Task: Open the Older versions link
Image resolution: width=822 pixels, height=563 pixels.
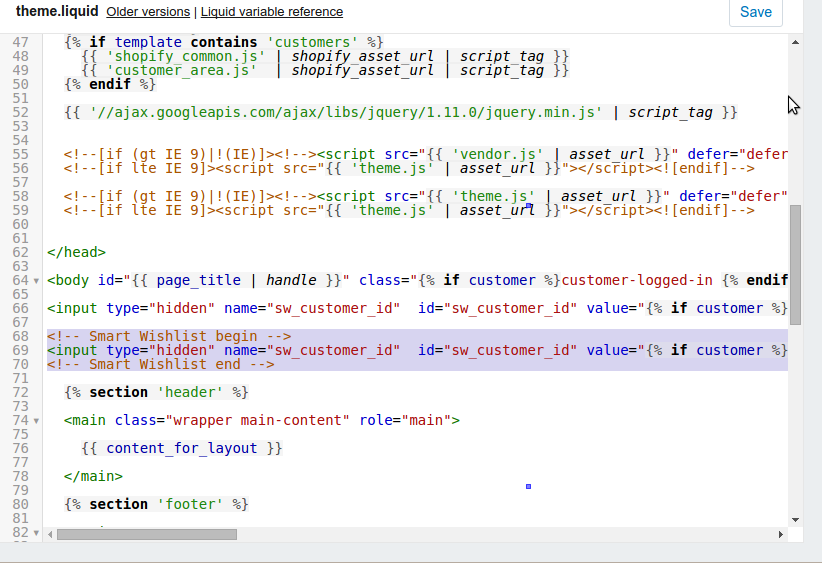Action: click(x=148, y=12)
